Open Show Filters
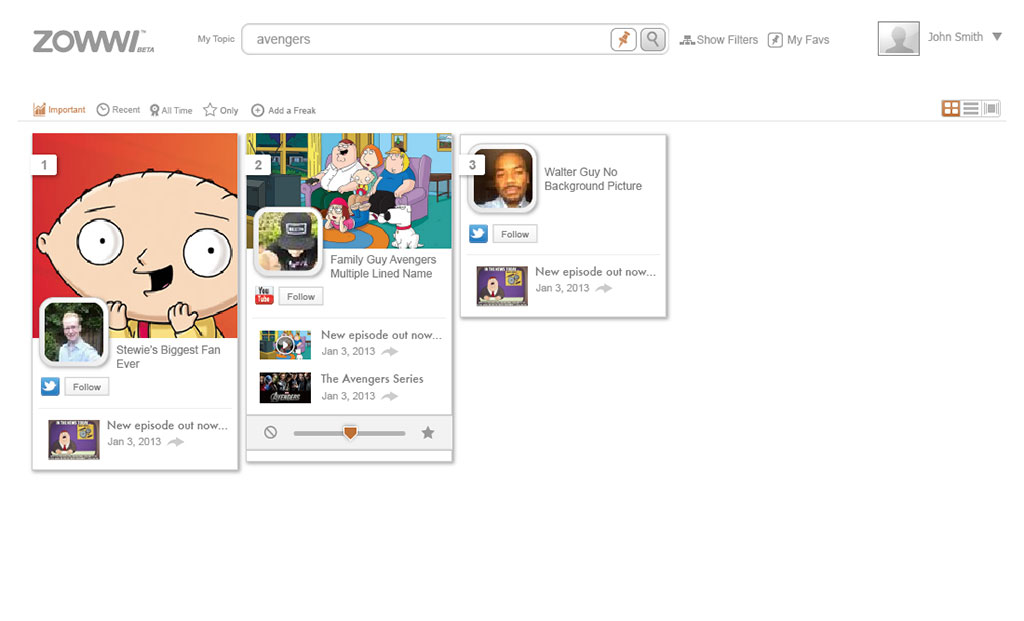This screenshot has width=1024, height=621. (x=718, y=40)
